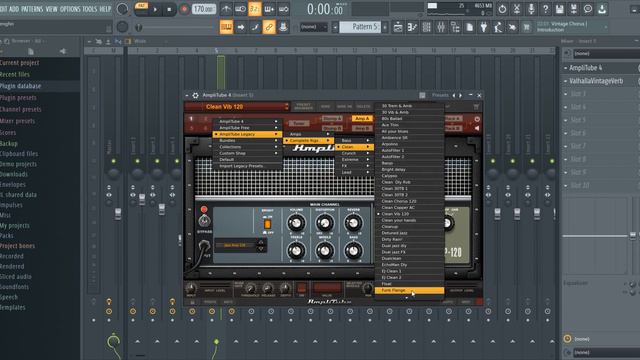
Task: Select the Clean Chorus 120 preset
Action: click(x=409, y=201)
